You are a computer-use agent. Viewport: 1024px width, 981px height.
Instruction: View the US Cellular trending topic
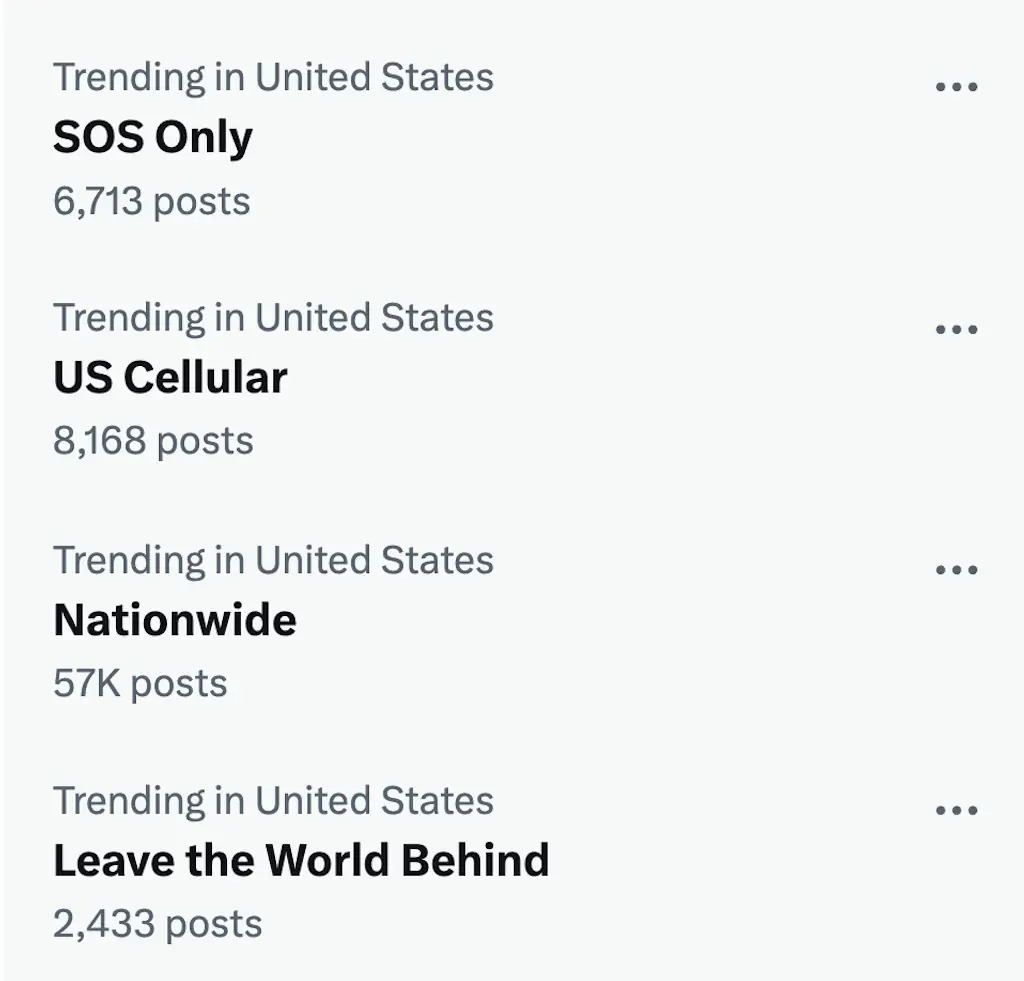point(170,378)
